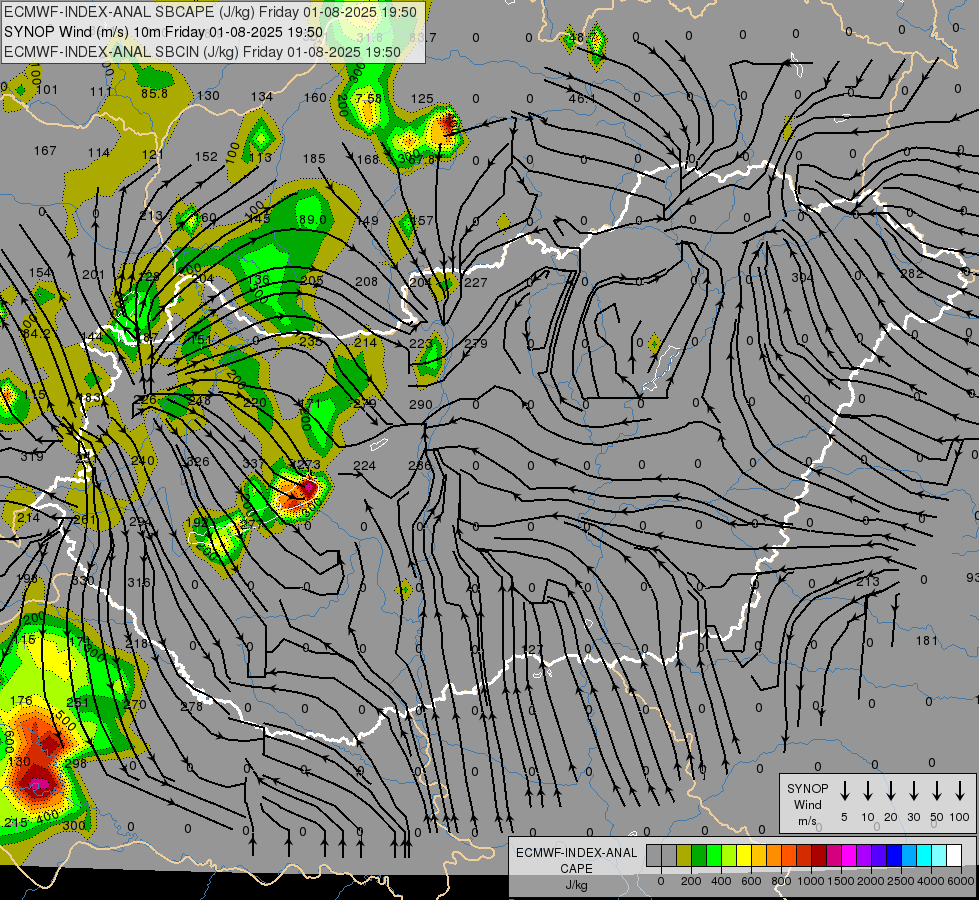Pick the dark red 1000 J/kg swatch
The image size is (979, 900).
click(819, 856)
